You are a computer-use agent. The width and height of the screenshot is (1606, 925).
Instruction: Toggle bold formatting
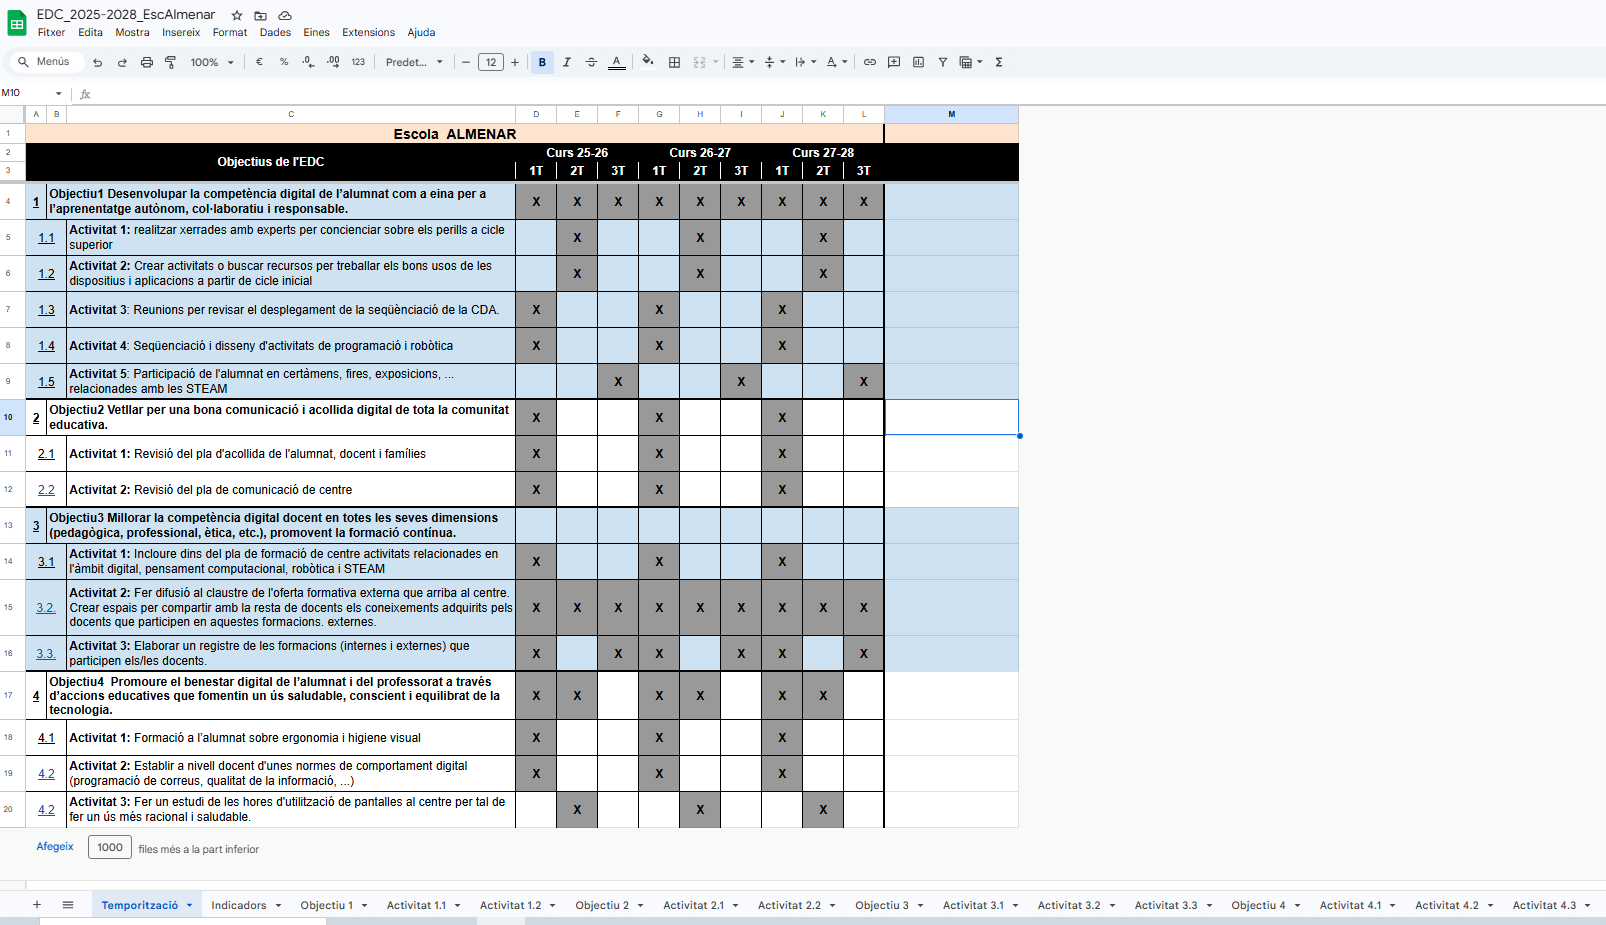pos(542,62)
